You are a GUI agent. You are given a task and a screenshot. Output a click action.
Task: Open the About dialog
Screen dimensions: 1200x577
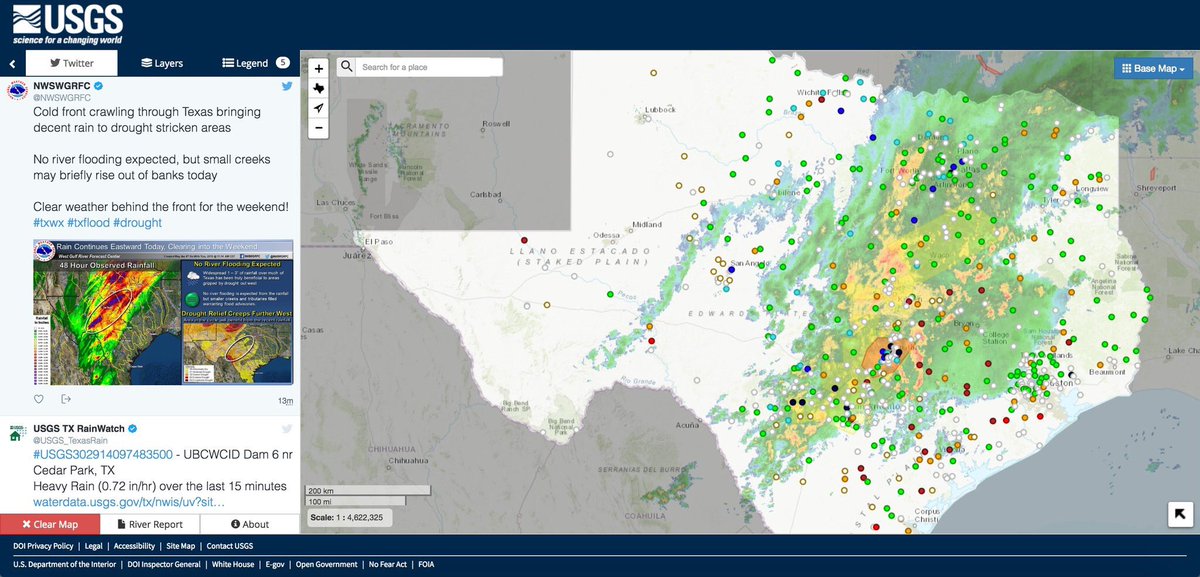point(250,524)
